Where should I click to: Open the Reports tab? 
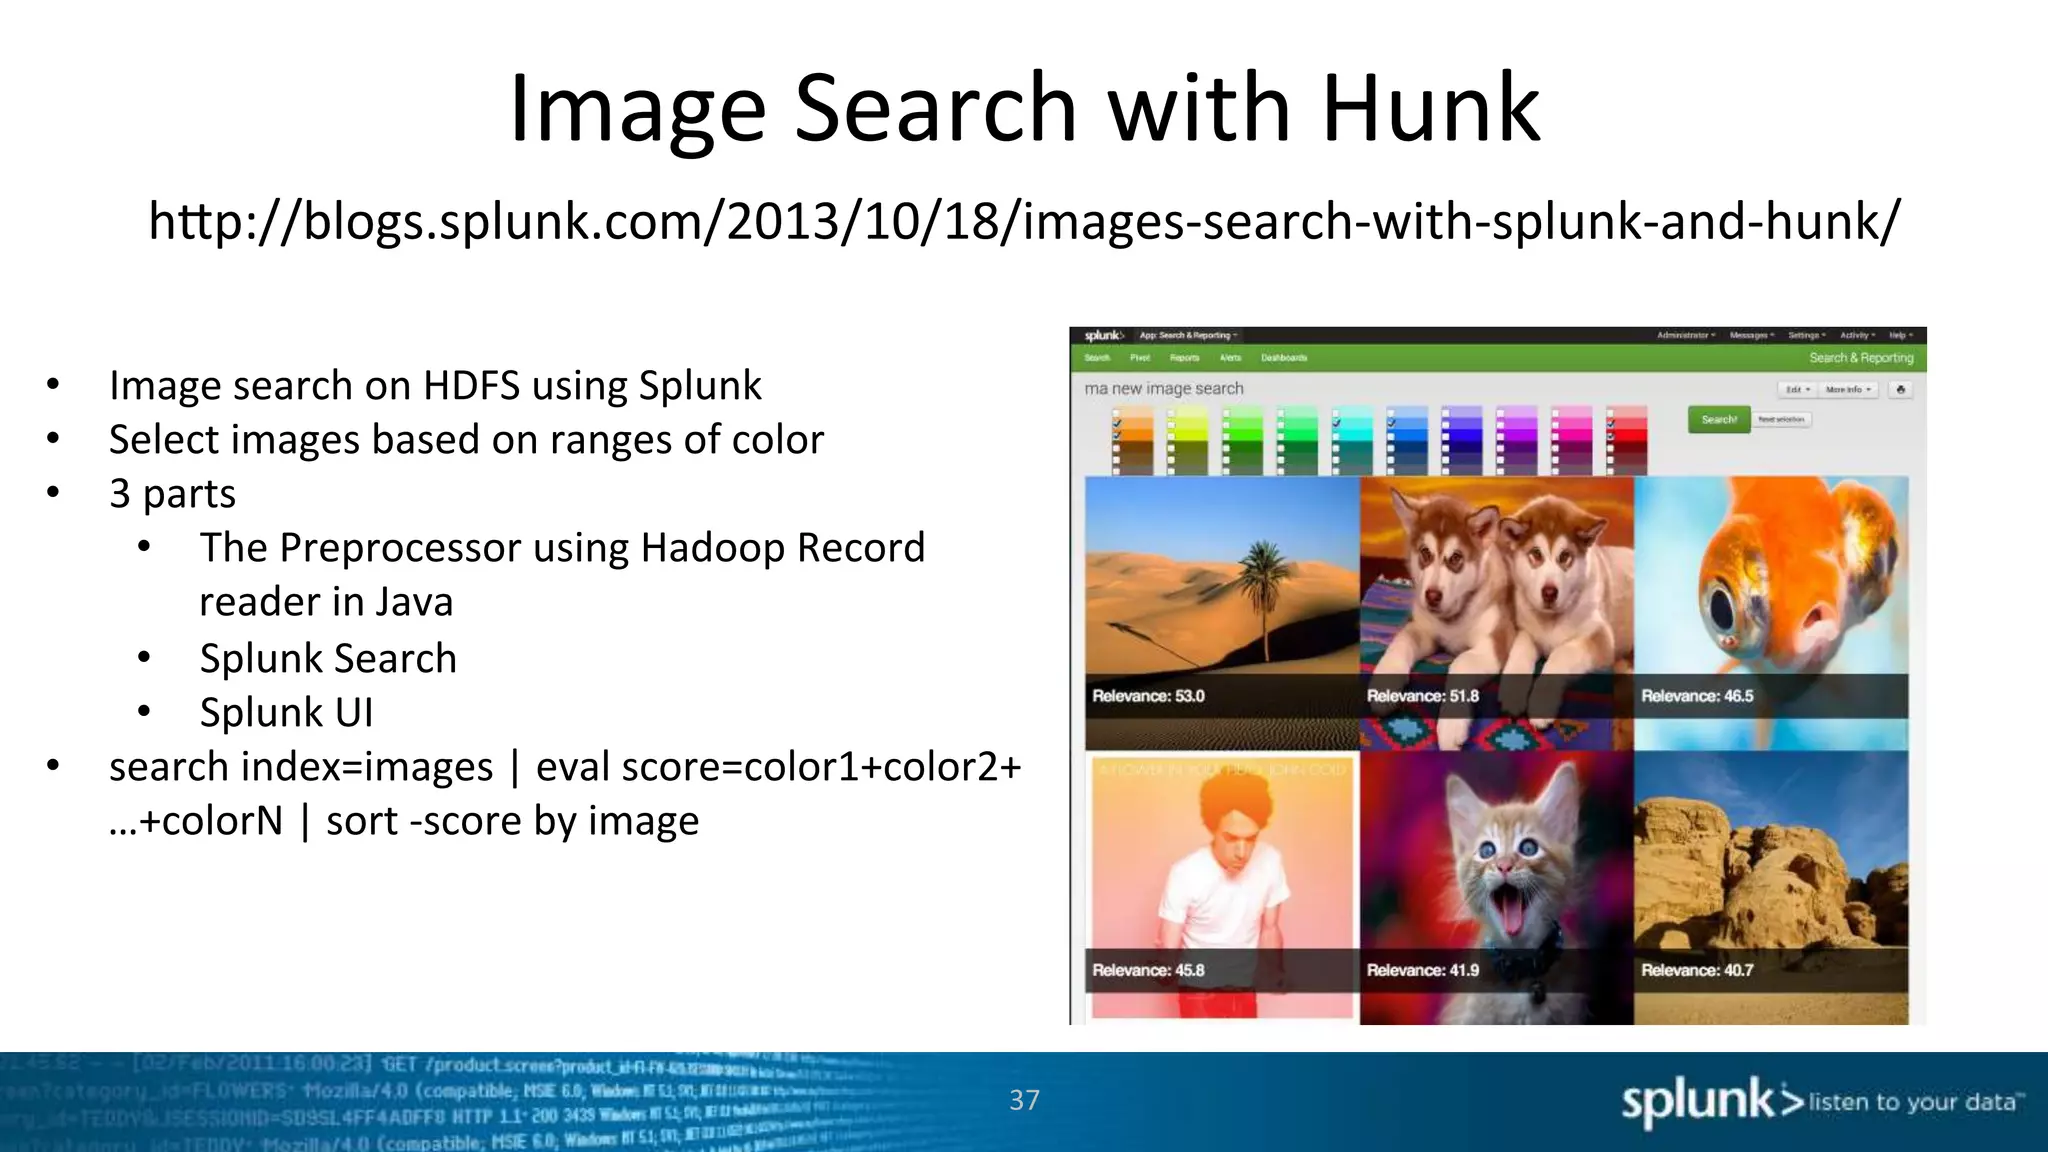coord(1184,357)
